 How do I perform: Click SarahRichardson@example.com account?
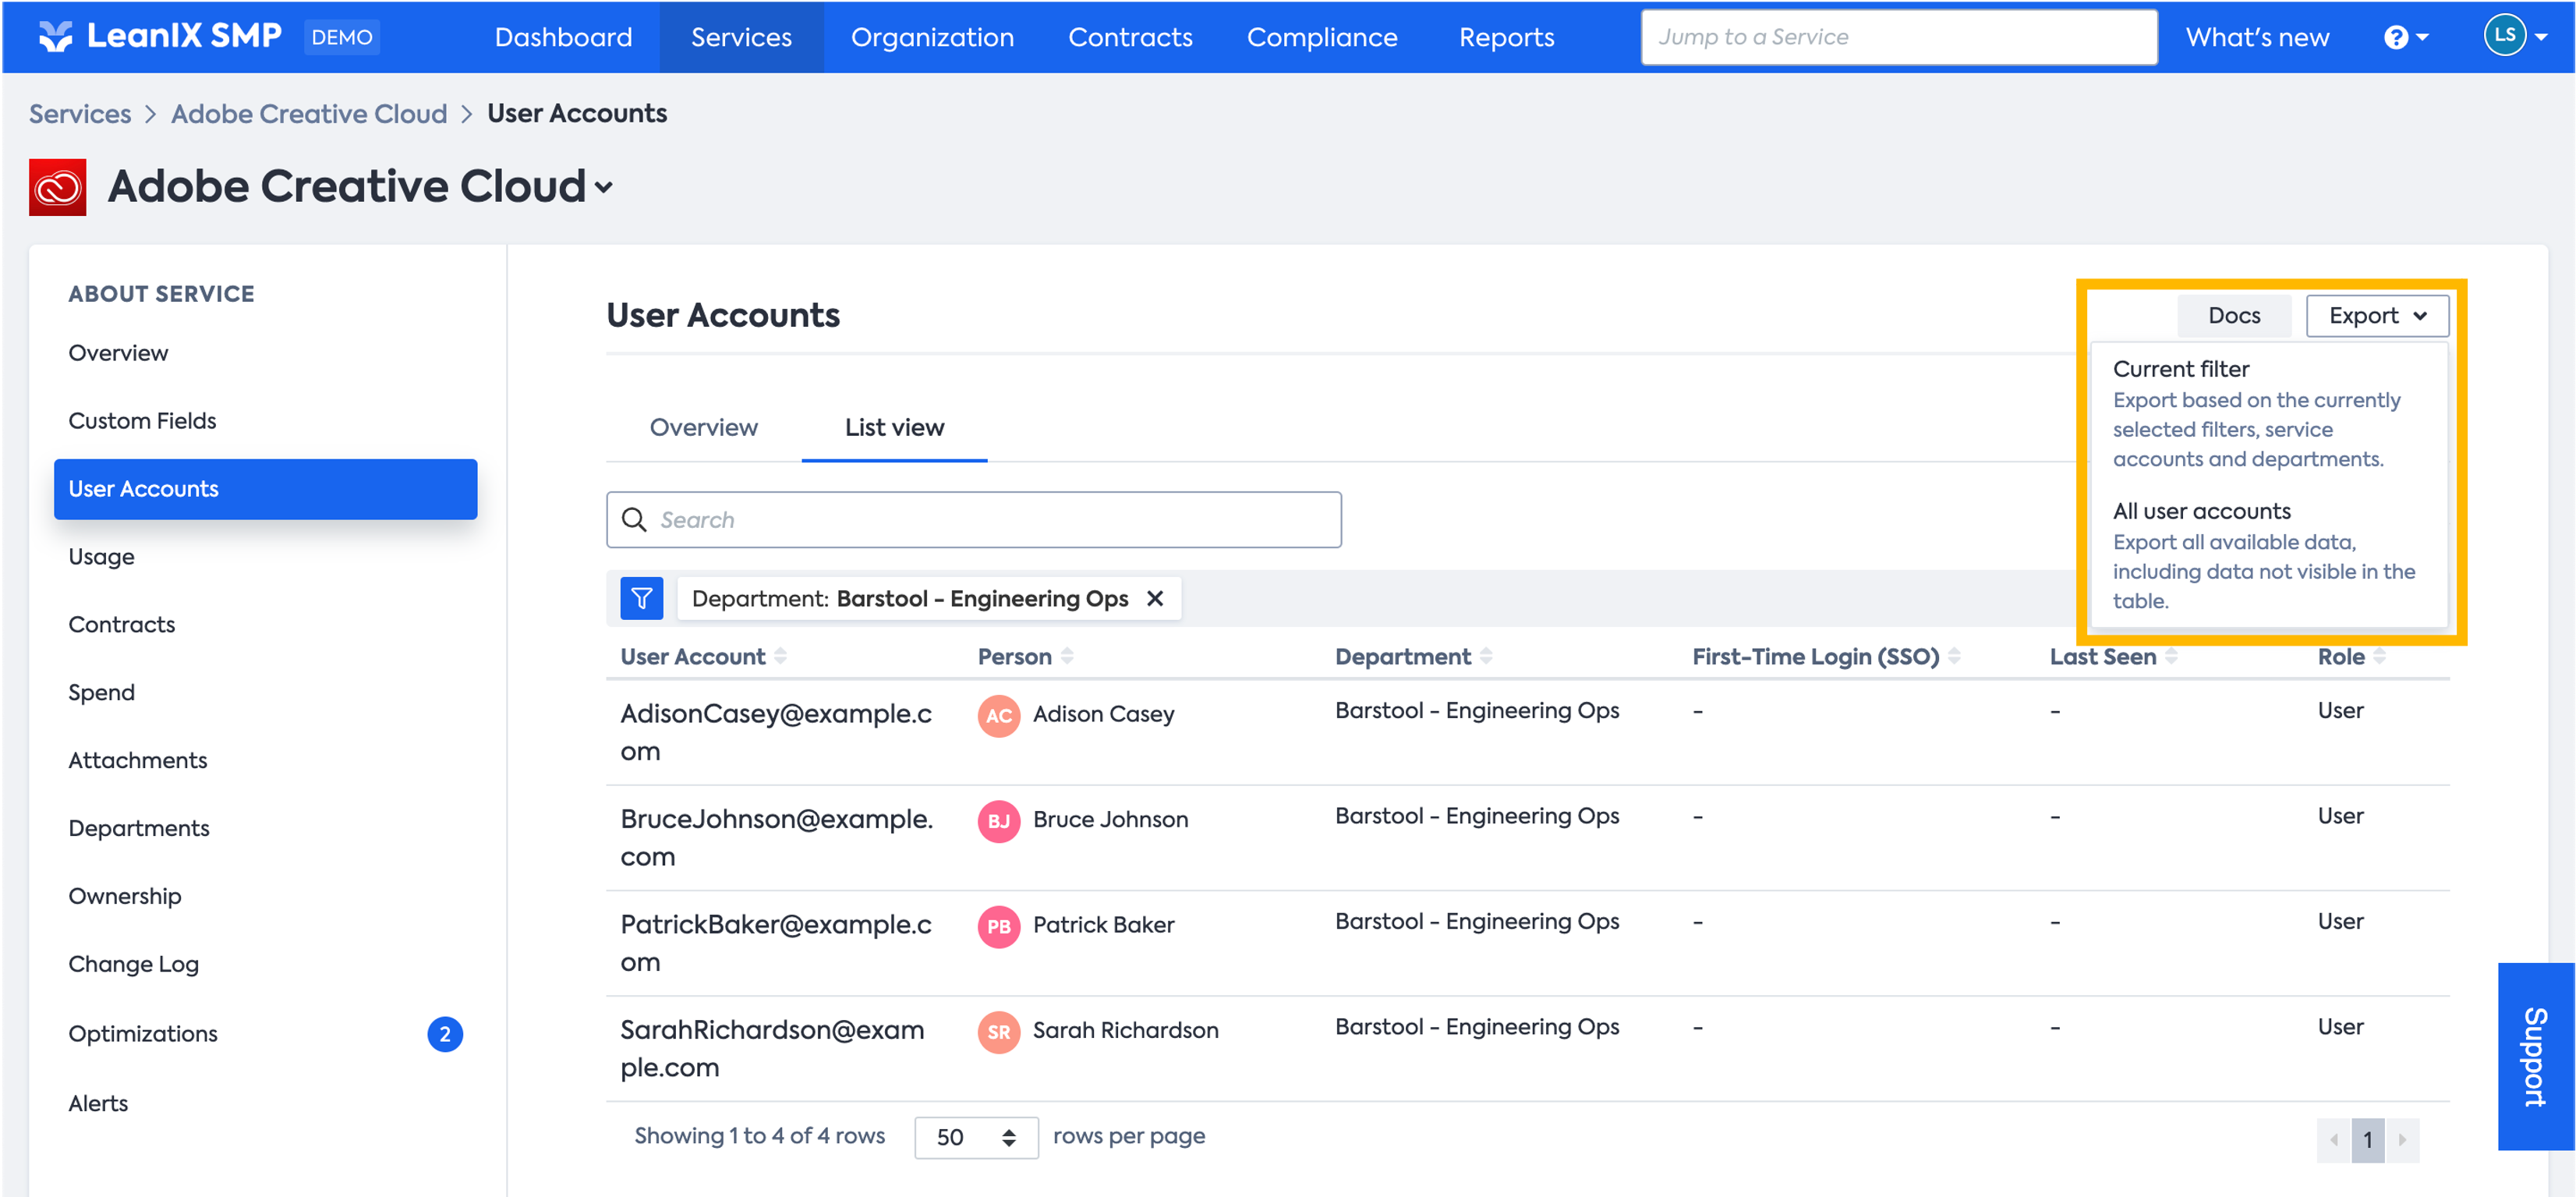[x=772, y=1048]
